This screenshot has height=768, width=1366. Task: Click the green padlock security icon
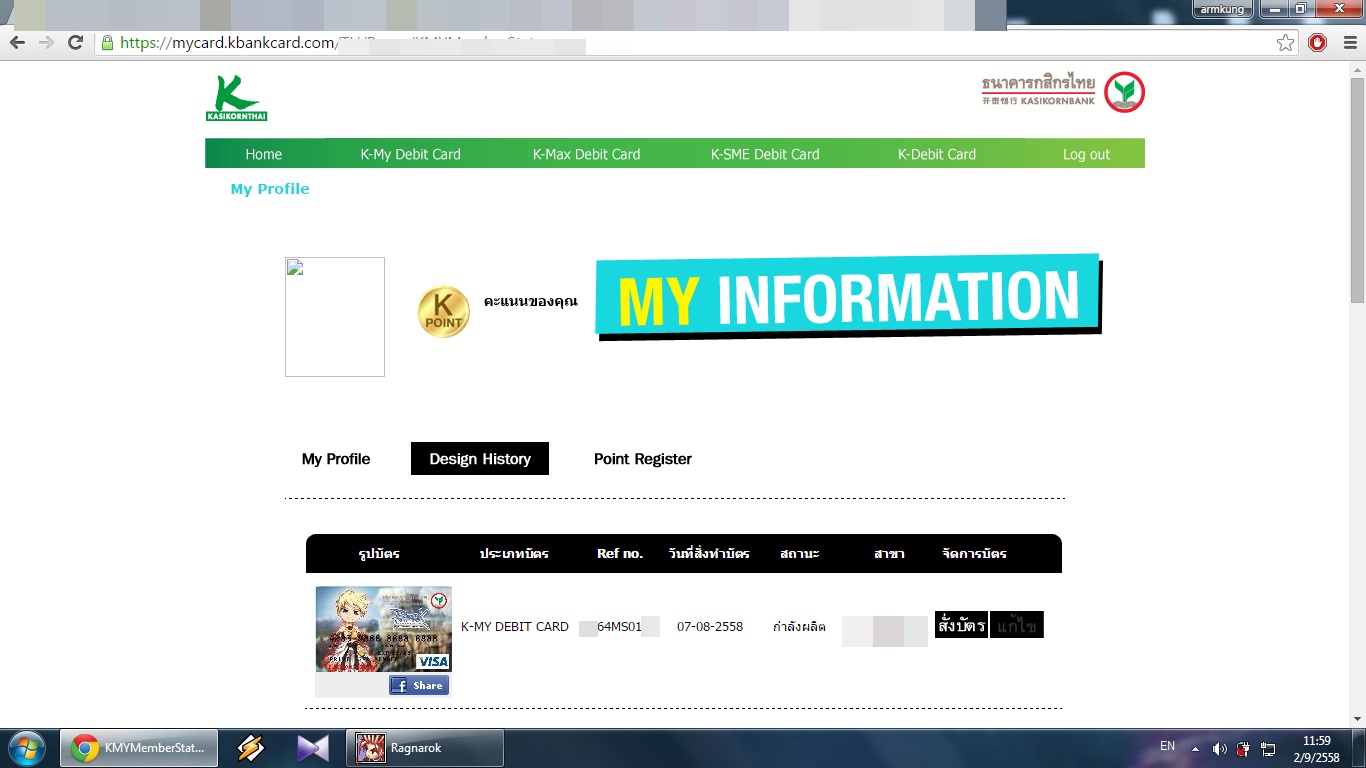coord(107,43)
